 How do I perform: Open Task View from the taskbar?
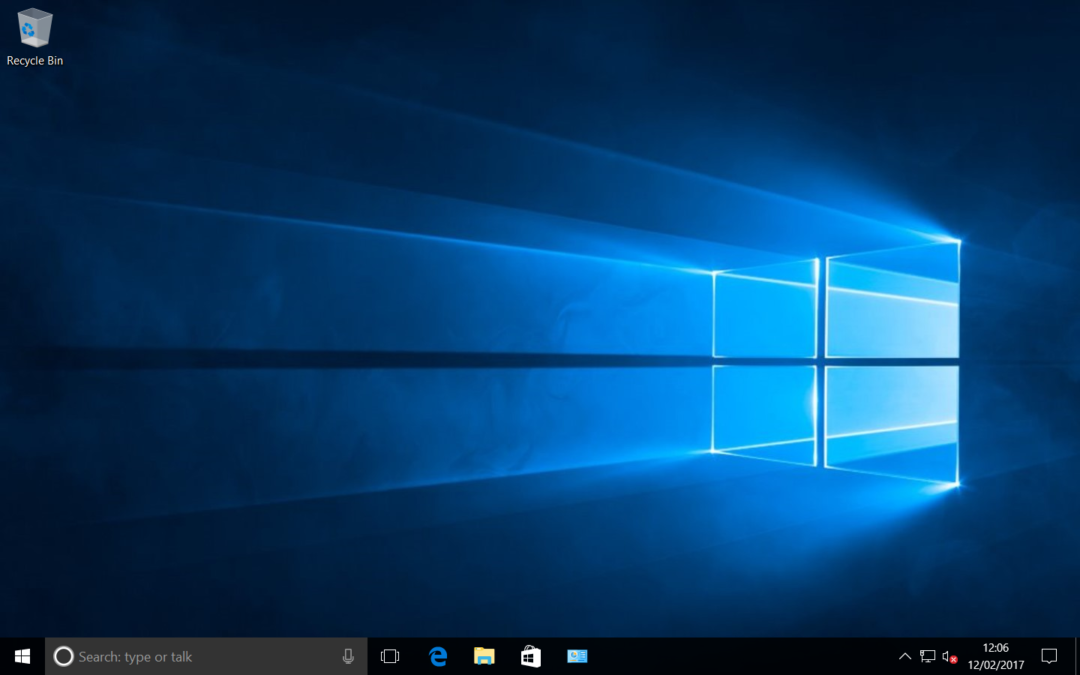point(390,656)
